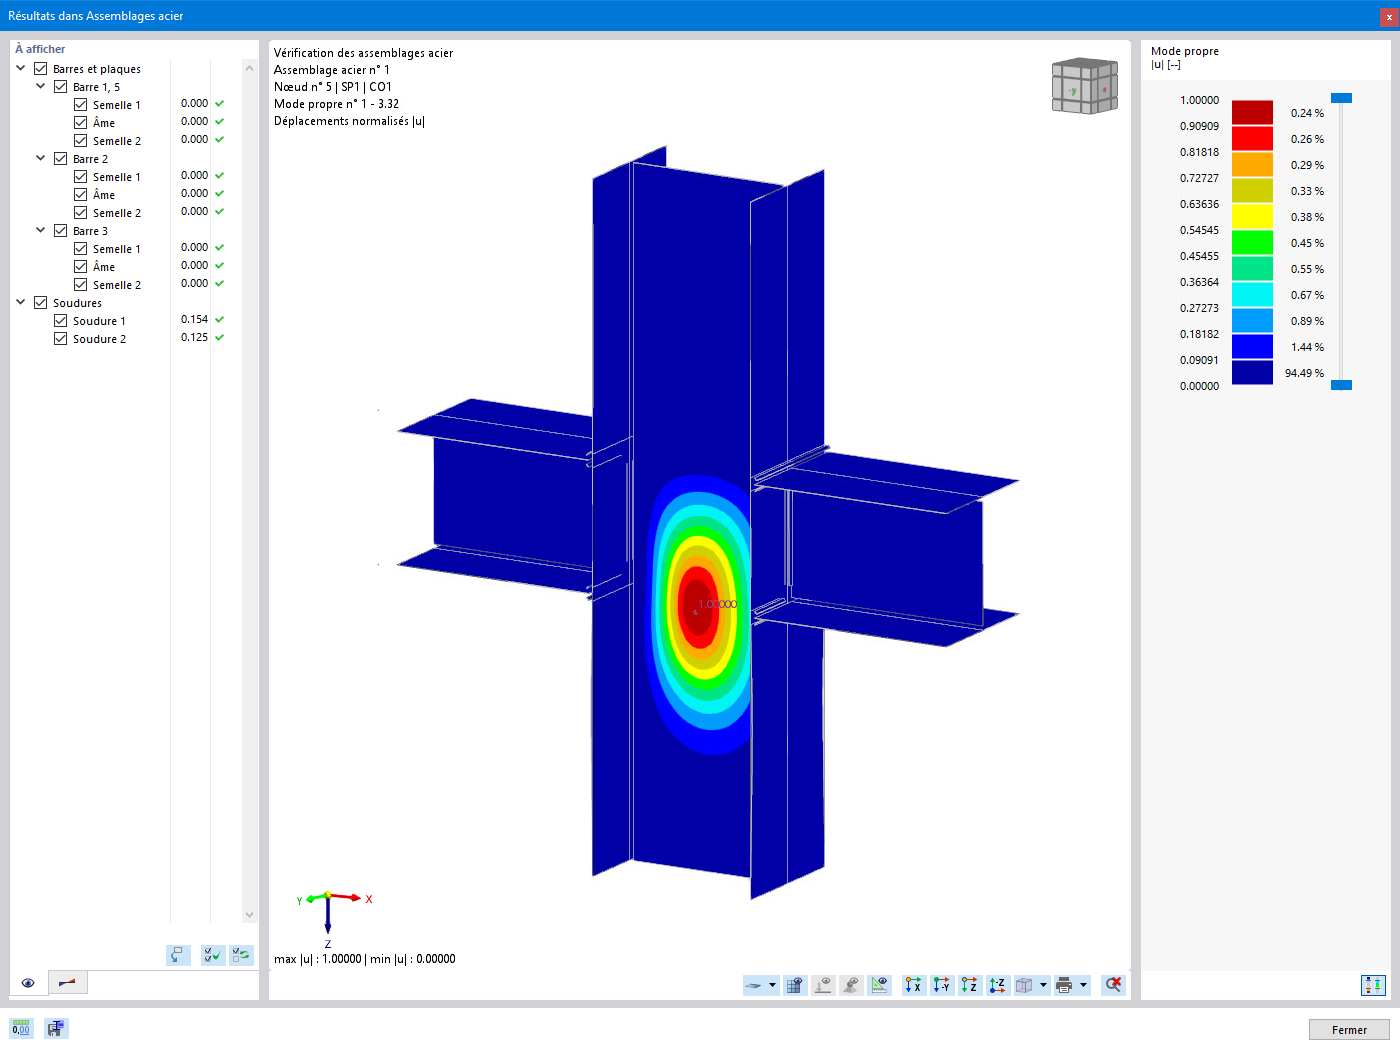Image resolution: width=1400 pixels, height=1050 pixels.
Task: Toggle the mesh visibility icon
Action: 795,985
